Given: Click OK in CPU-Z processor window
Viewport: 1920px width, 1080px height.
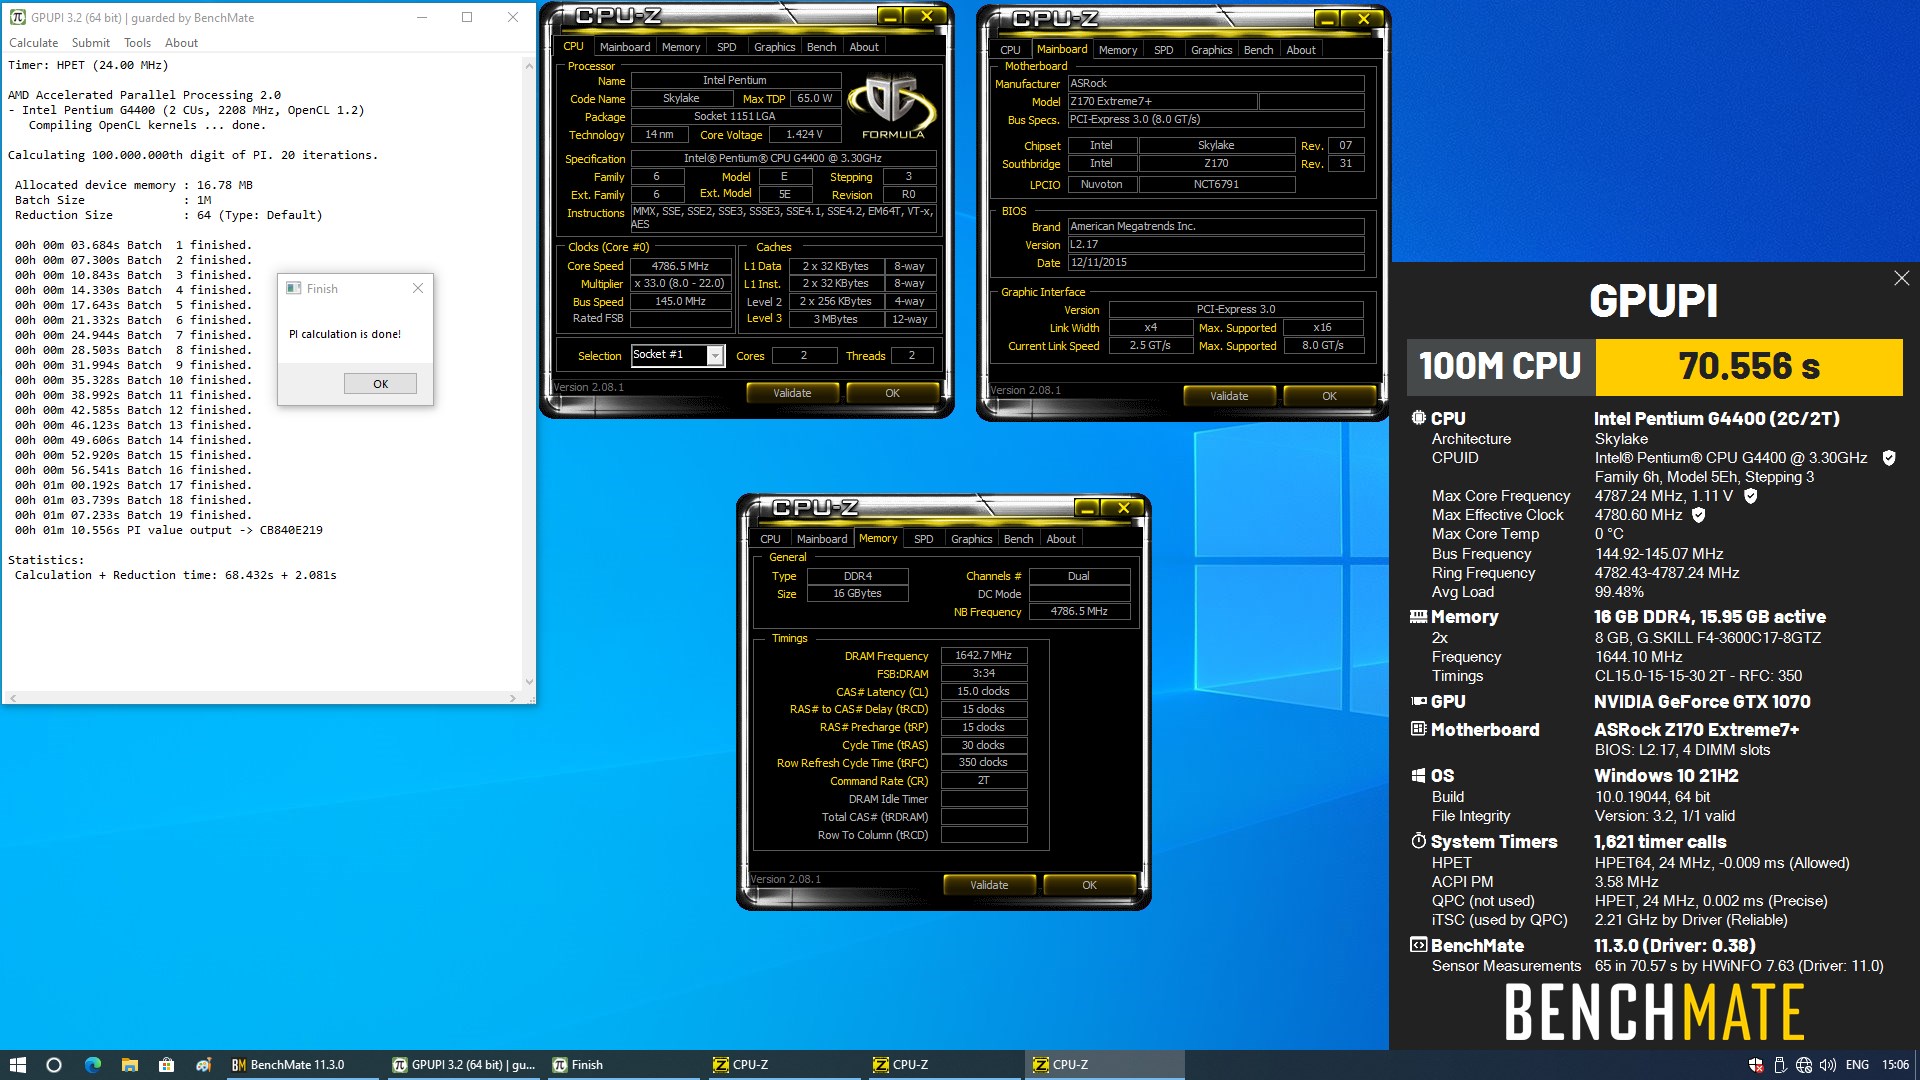Looking at the screenshot, I should (x=892, y=393).
